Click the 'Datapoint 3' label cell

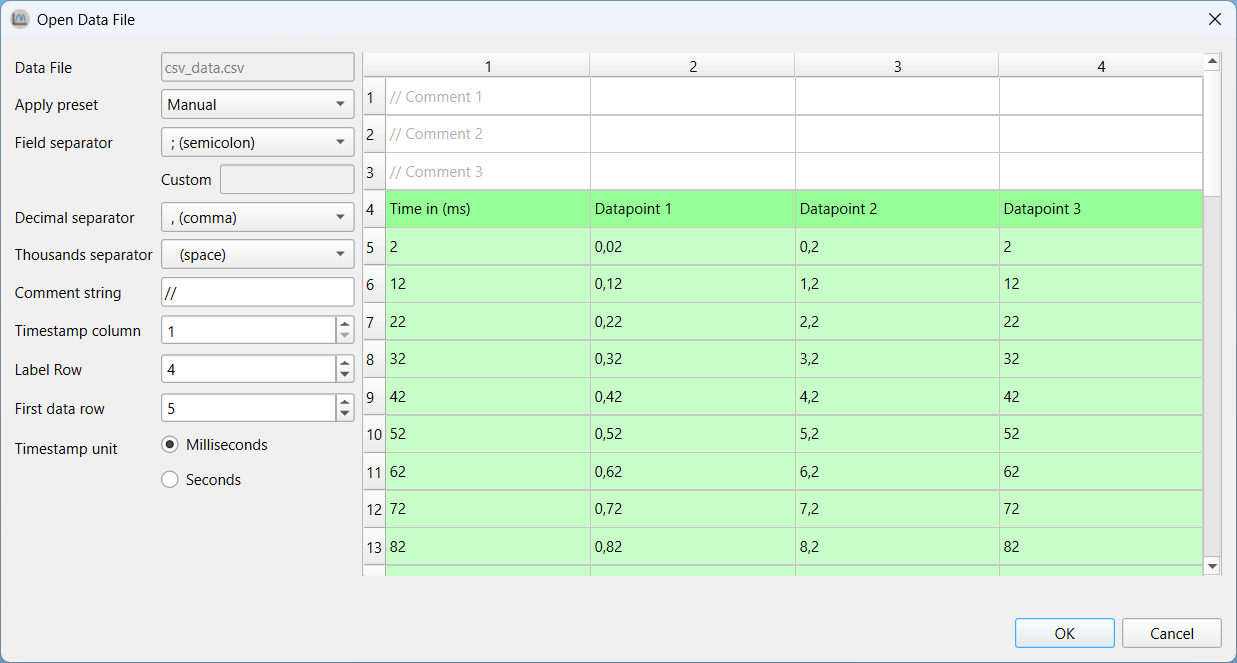pyautogui.click(x=1101, y=209)
